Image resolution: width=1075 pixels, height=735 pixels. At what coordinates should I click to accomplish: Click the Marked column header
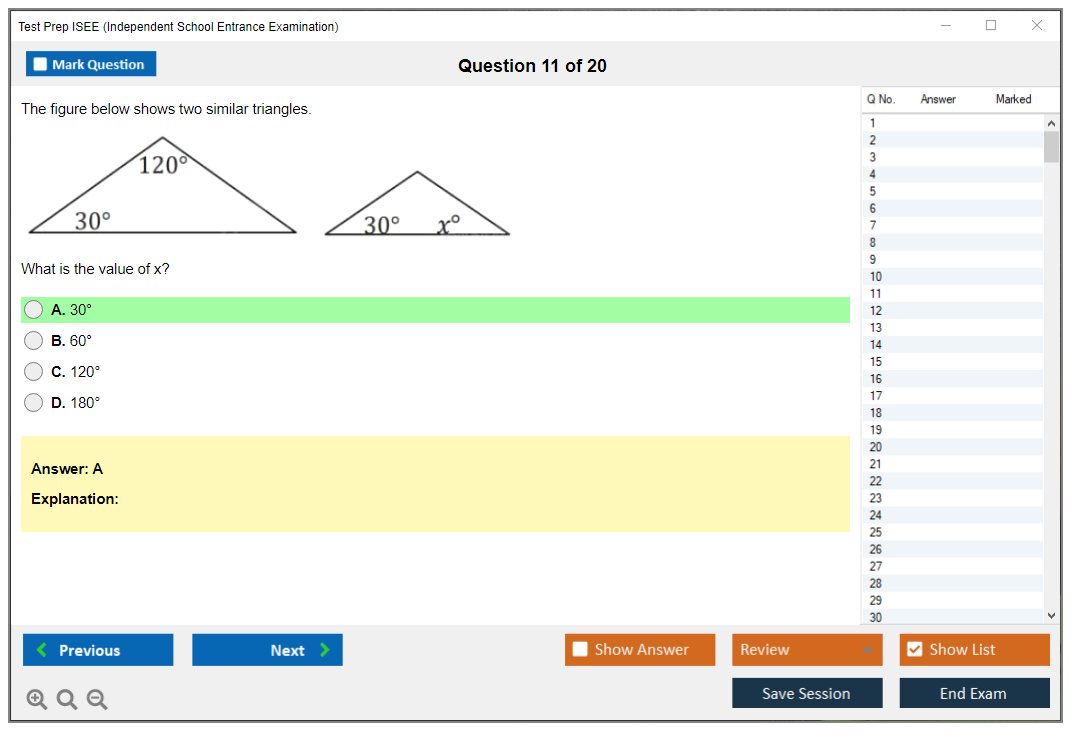coord(1013,99)
